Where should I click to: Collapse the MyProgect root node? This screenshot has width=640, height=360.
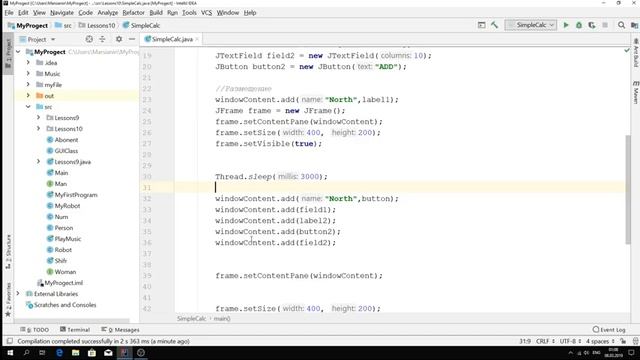[x=18, y=52]
